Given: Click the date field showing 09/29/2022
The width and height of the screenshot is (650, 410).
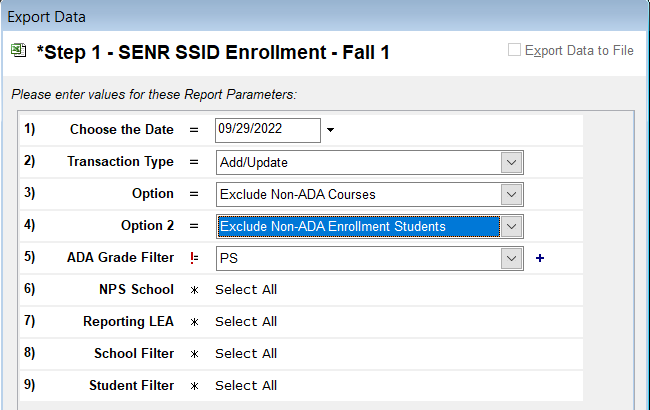Looking at the screenshot, I should 266,130.
